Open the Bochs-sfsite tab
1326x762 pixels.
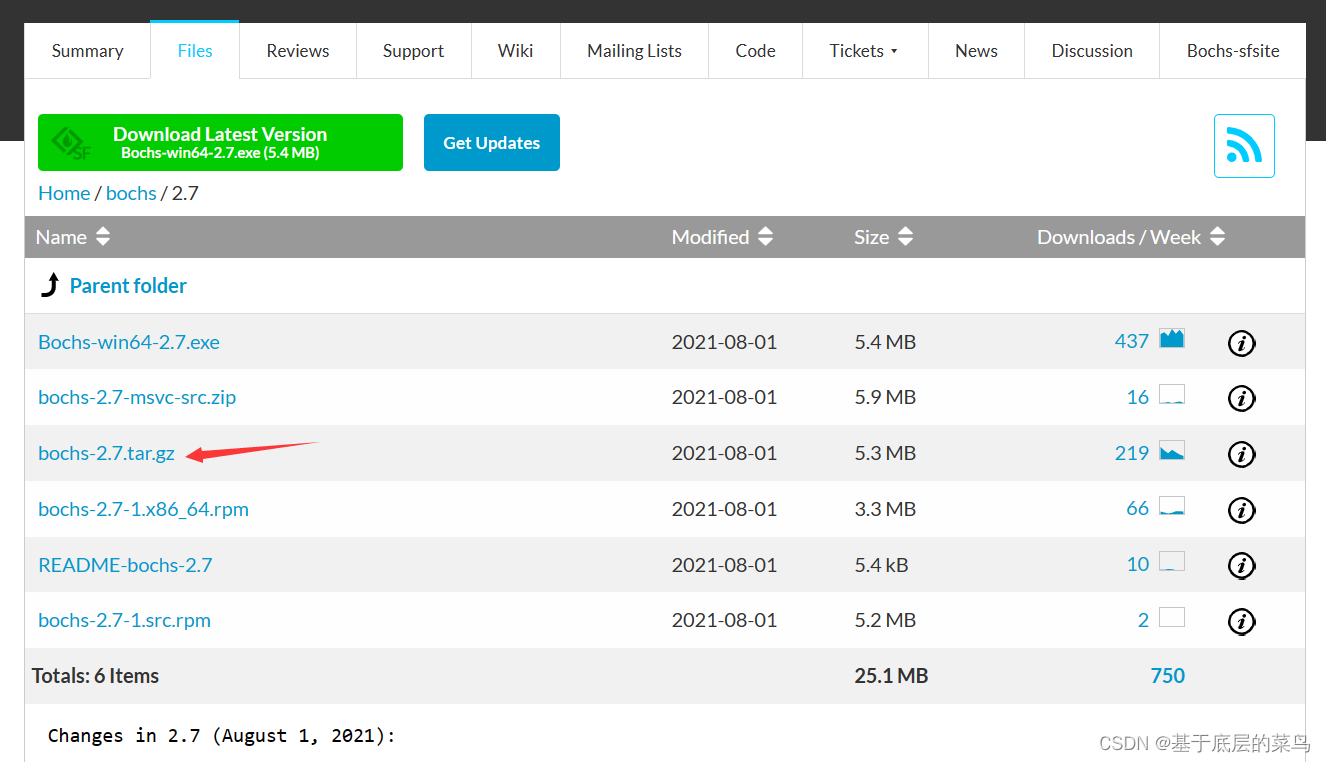(x=1233, y=51)
